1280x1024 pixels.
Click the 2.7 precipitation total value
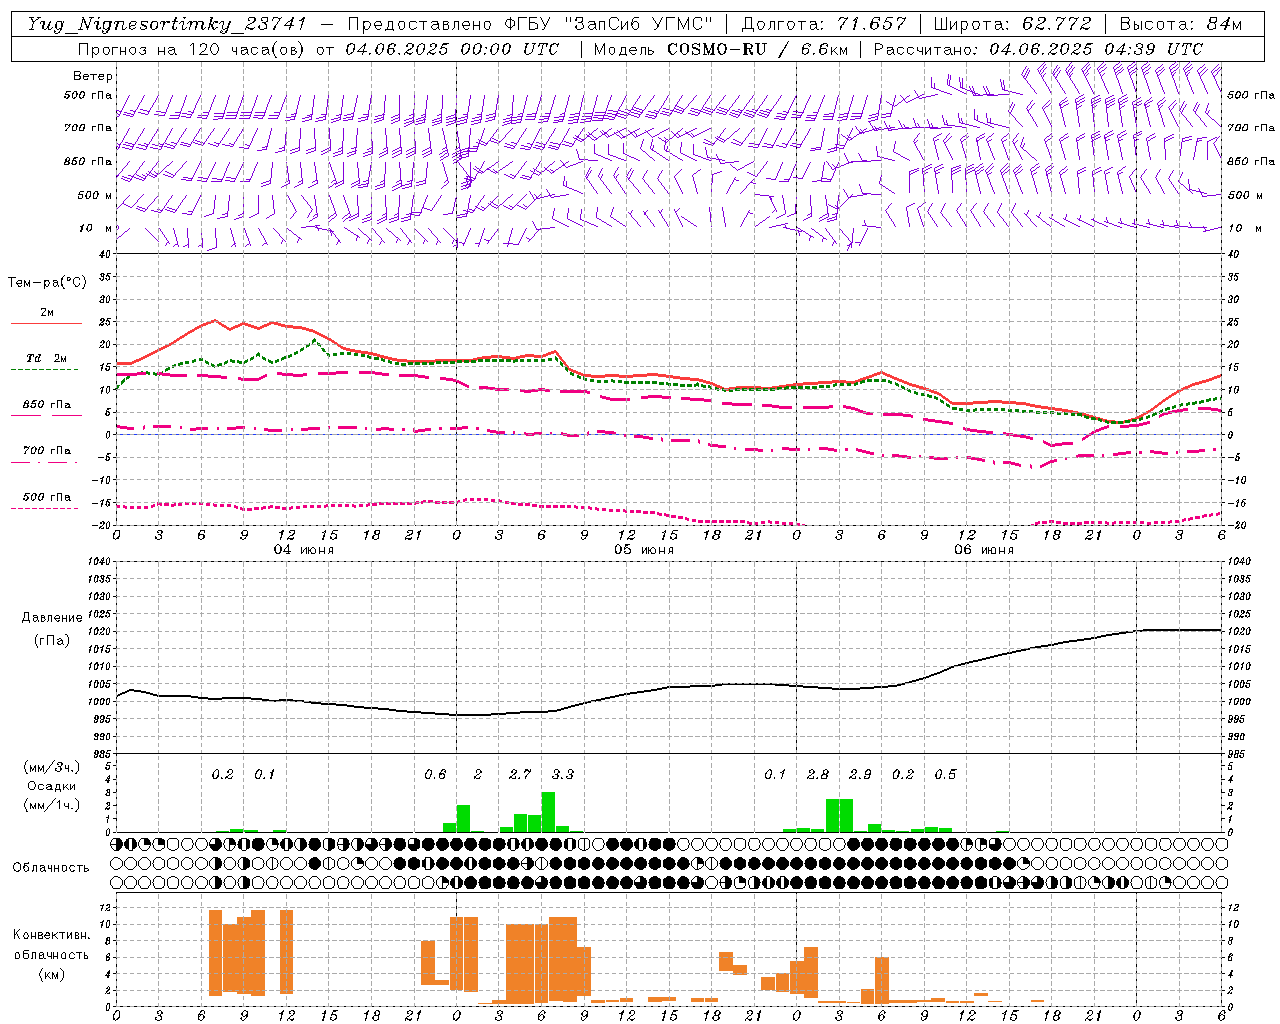[x=520, y=775]
